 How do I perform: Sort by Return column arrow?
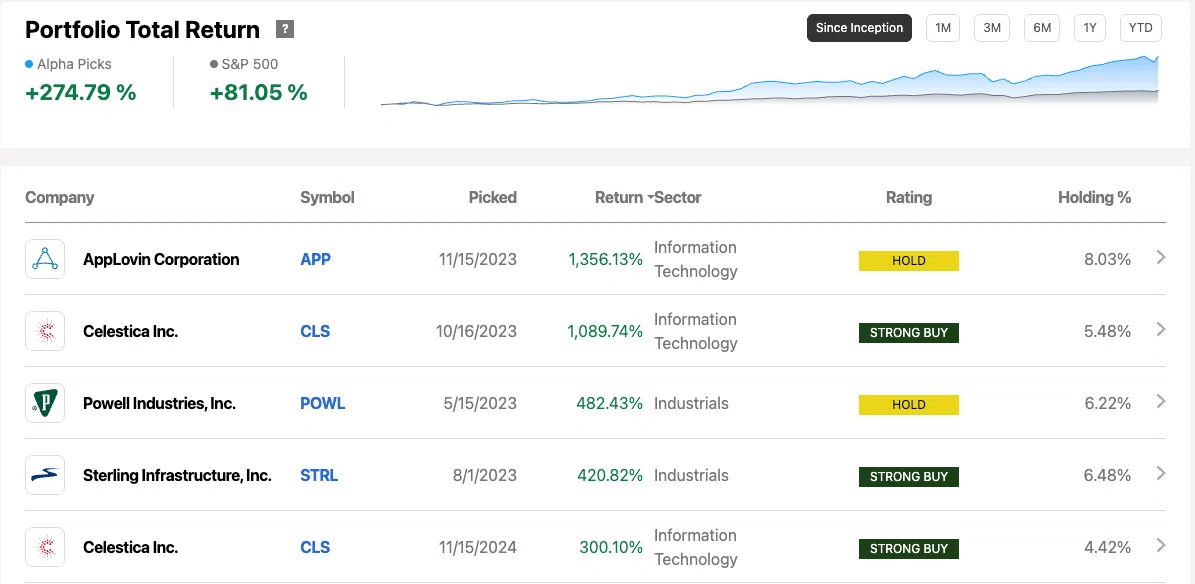pos(650,197)
